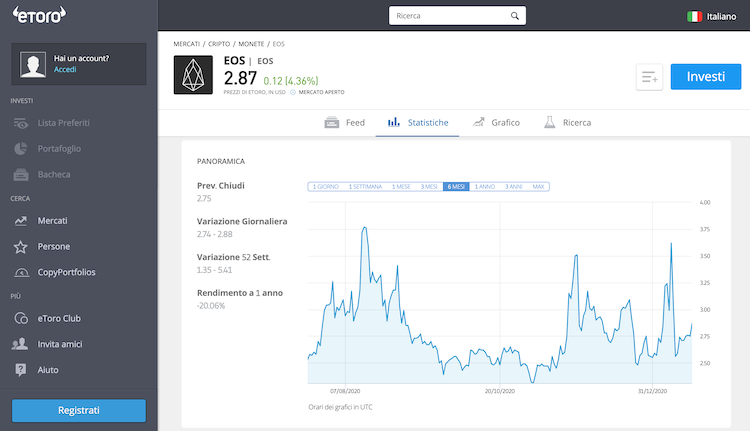The image size is (750, 431).
Task: Switch to the Feed tab
Action: tap(344, 123)
